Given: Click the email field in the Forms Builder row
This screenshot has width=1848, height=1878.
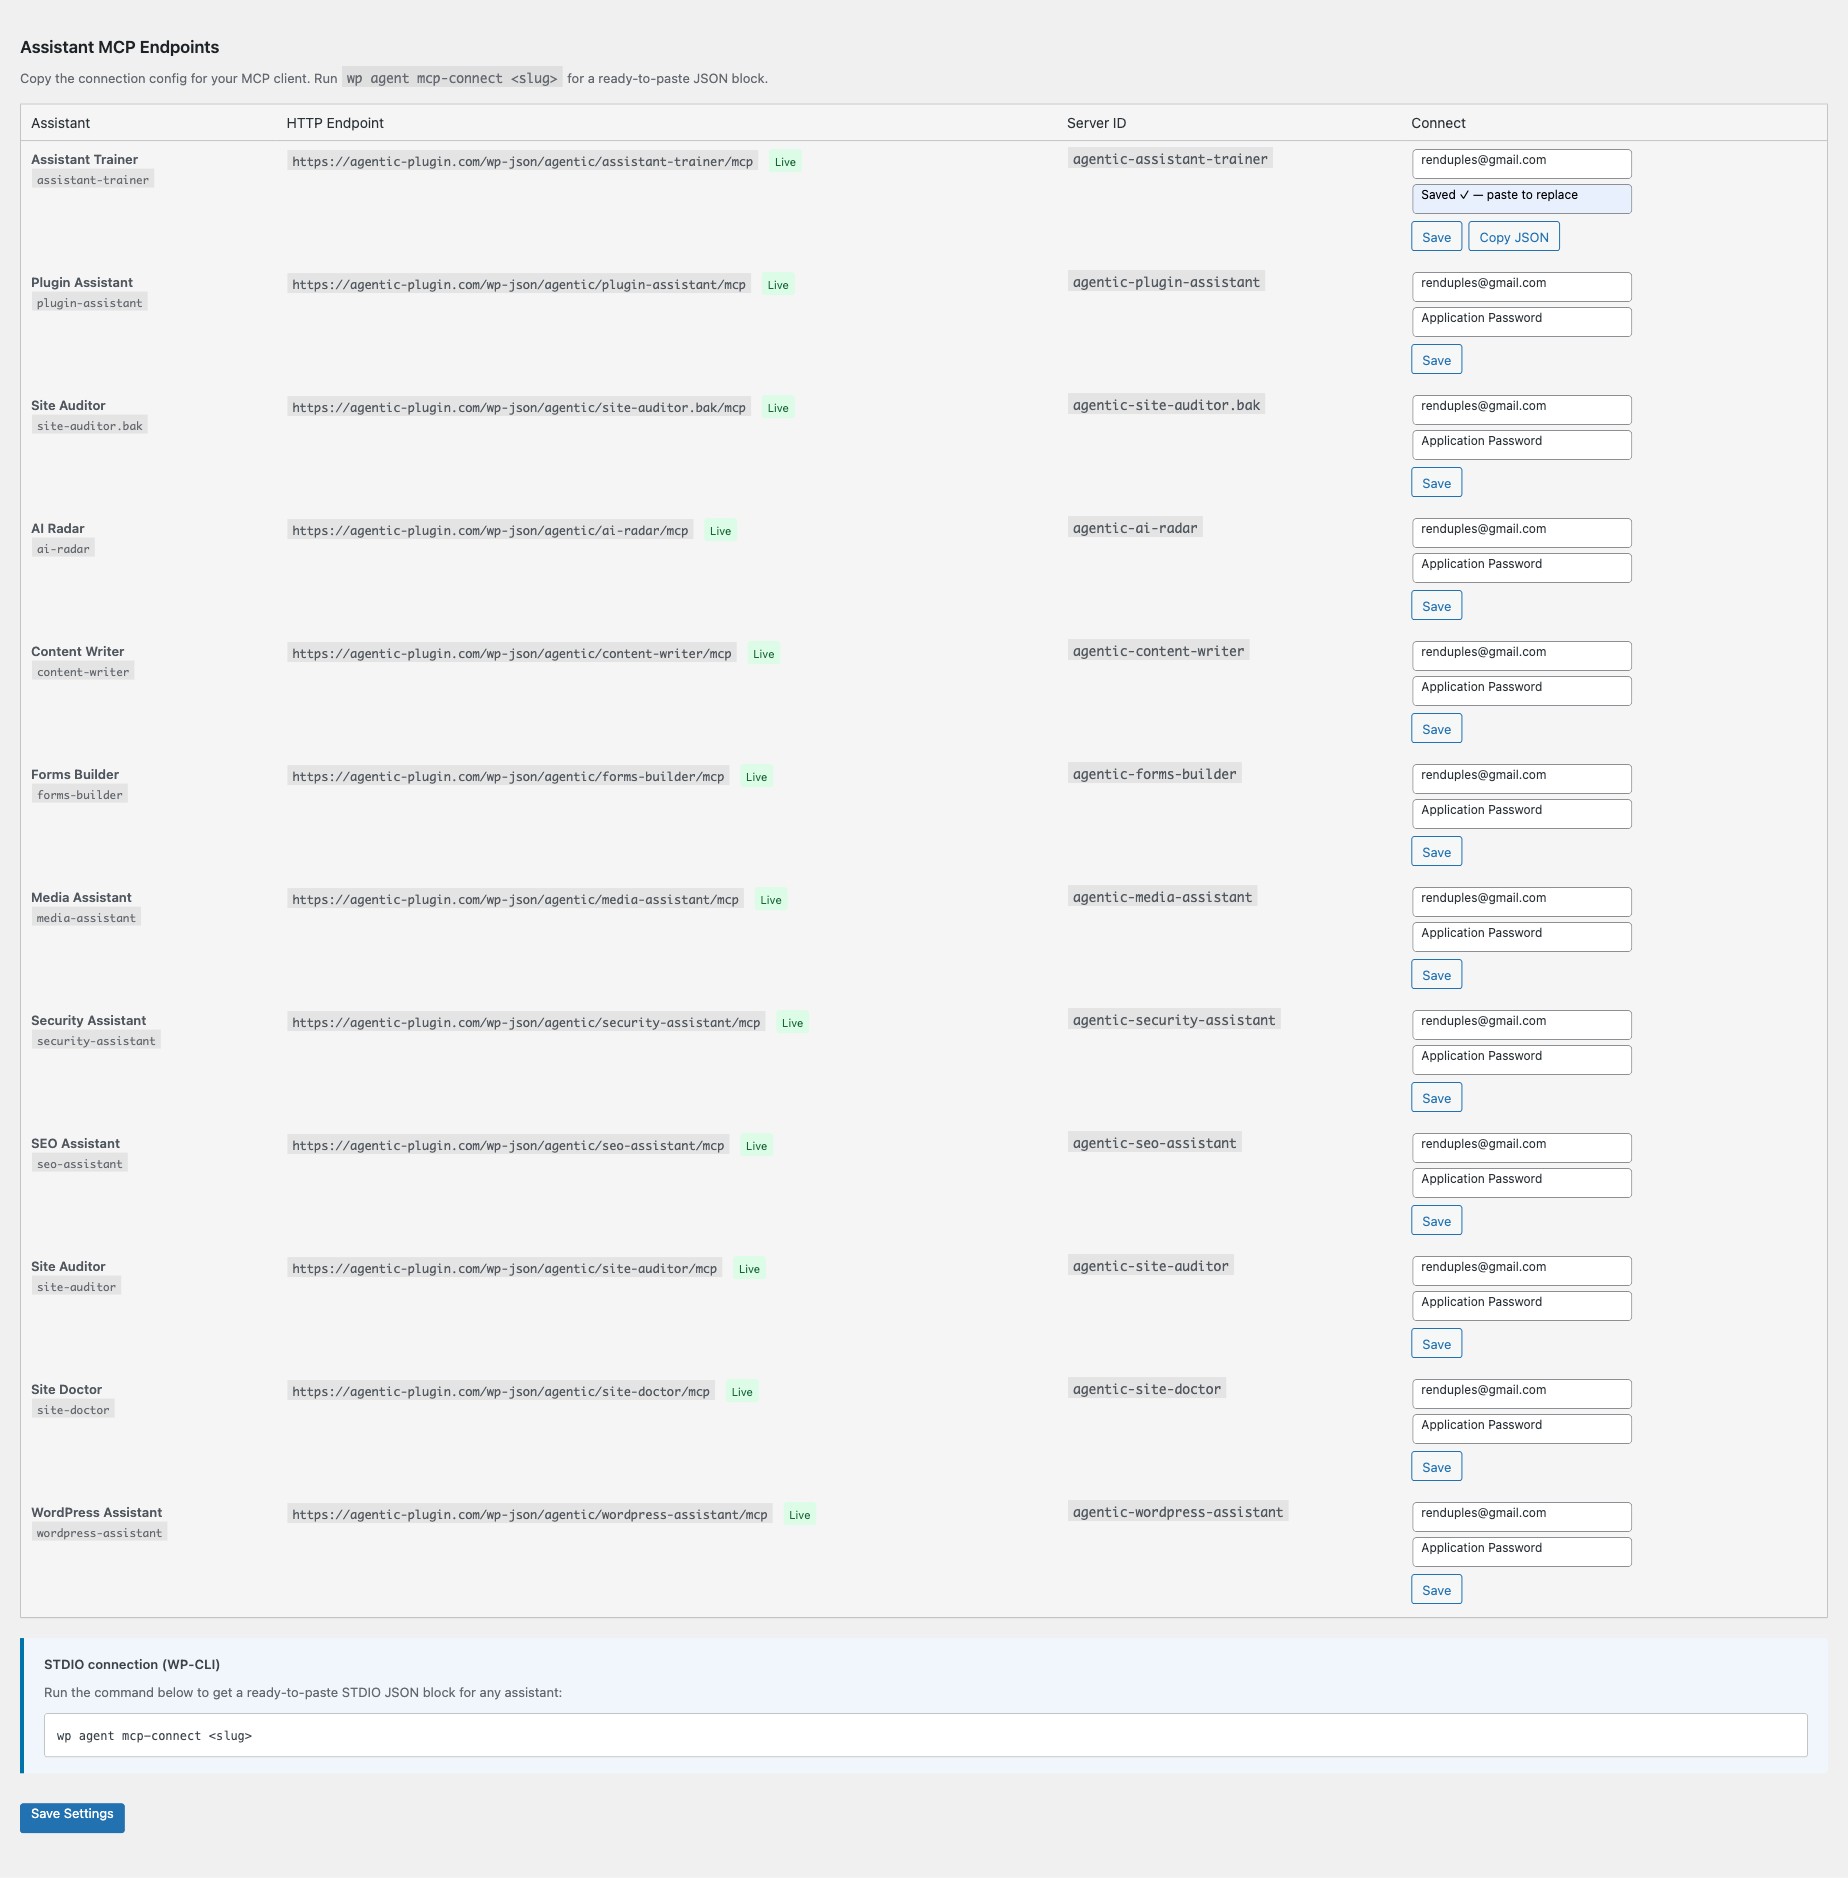Looking at the screenshot, I should (x=1520, y=778).
